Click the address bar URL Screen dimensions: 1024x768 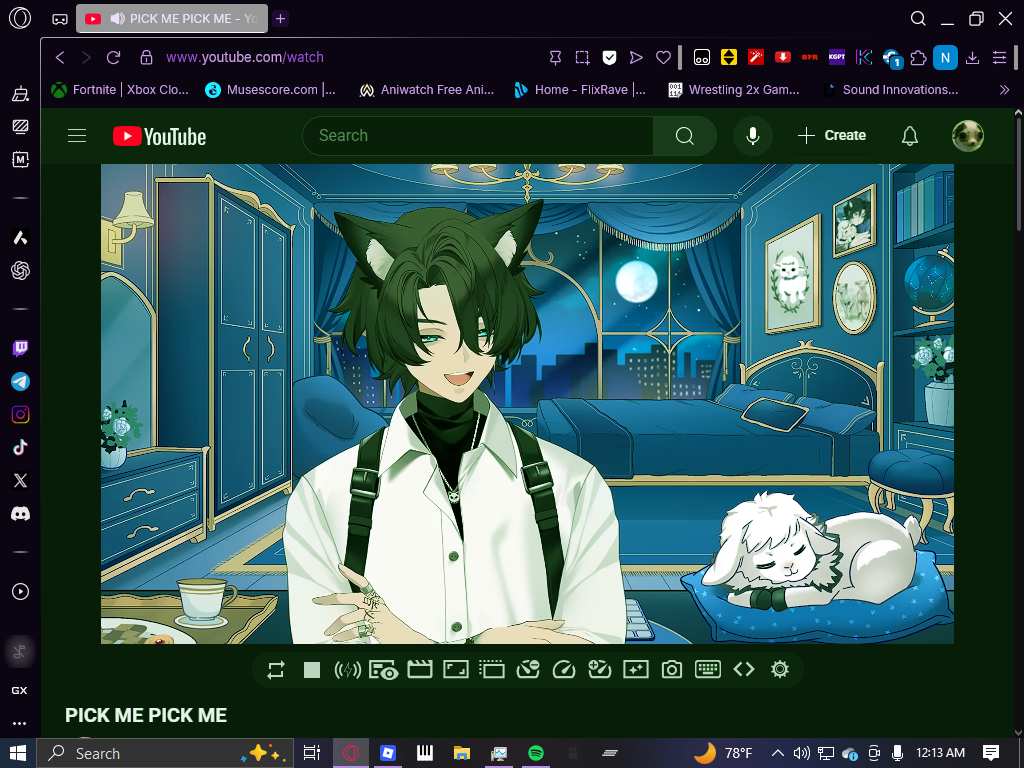(245, 57)
